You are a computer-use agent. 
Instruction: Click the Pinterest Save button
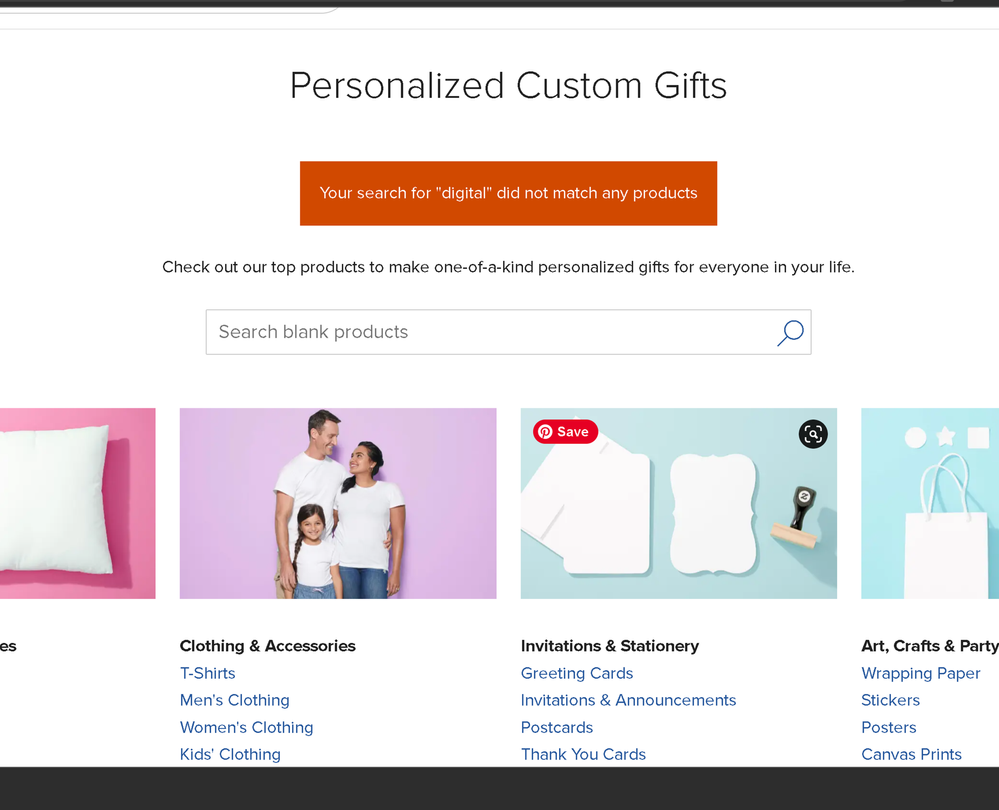click(565, 431)
